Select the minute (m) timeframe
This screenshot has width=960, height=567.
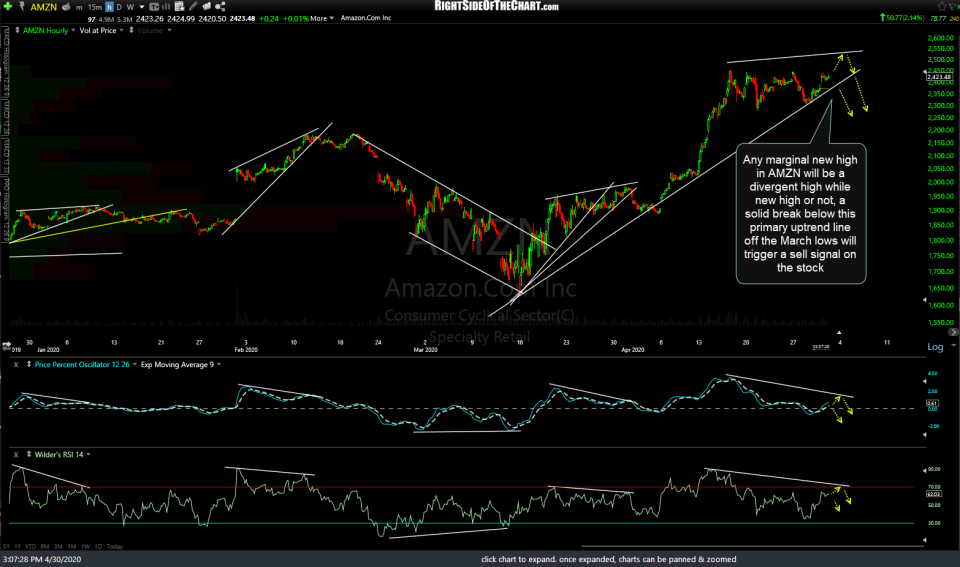pyautogui.click(x=79, y=7)
